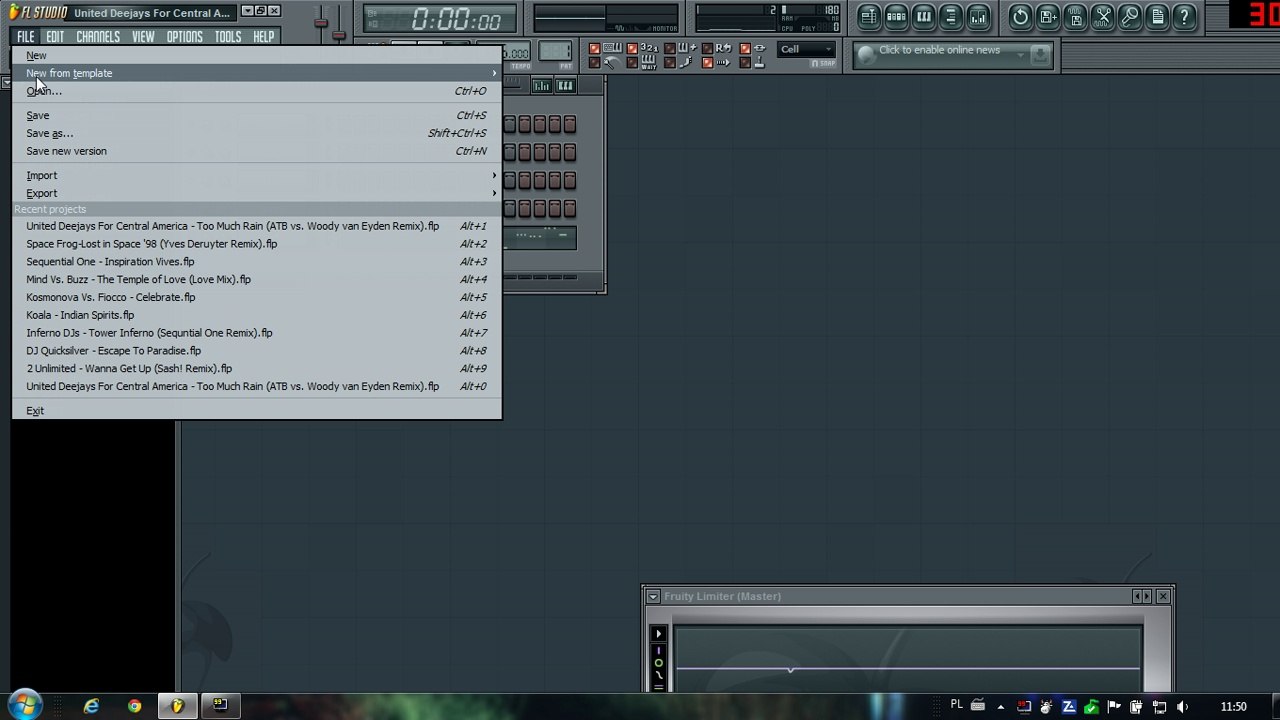Expand New from template submenu arrow

pyautogui.click(x=494, y=73)
